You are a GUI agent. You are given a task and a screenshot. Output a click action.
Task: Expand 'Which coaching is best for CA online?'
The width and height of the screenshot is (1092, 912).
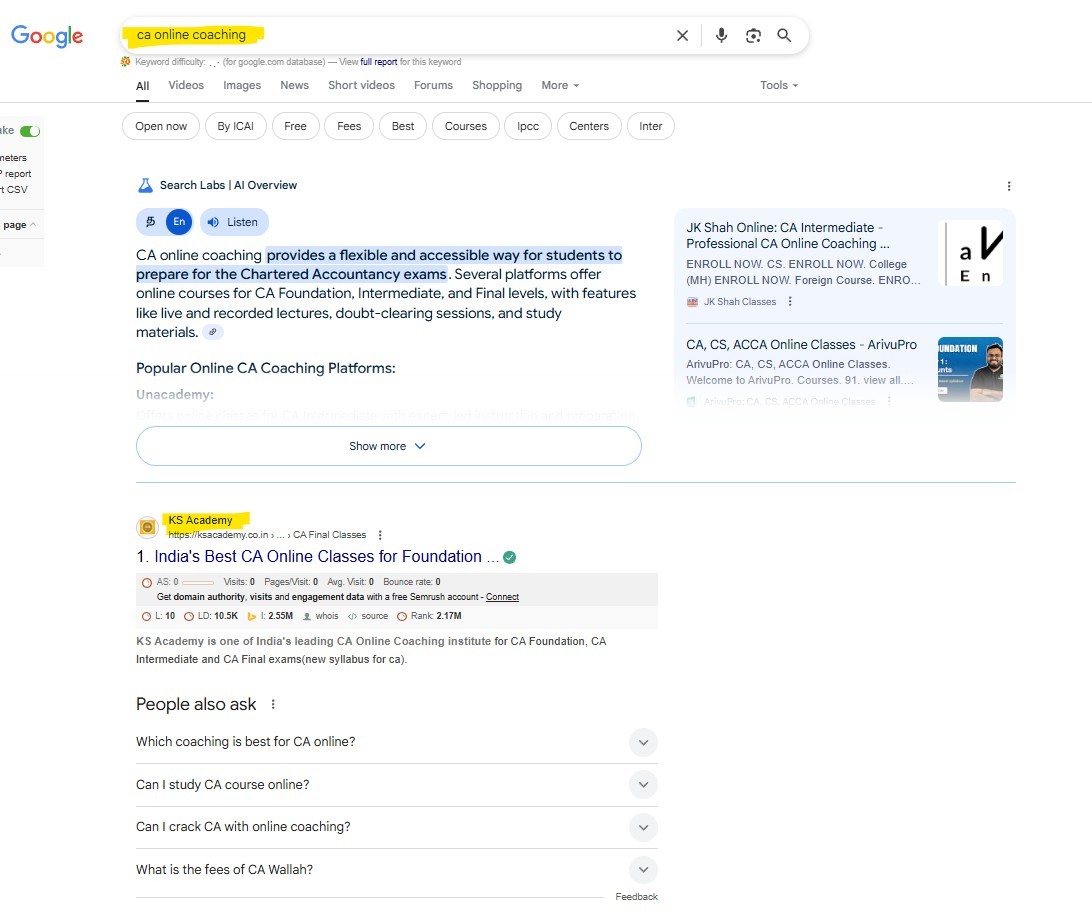coord(644,742)
